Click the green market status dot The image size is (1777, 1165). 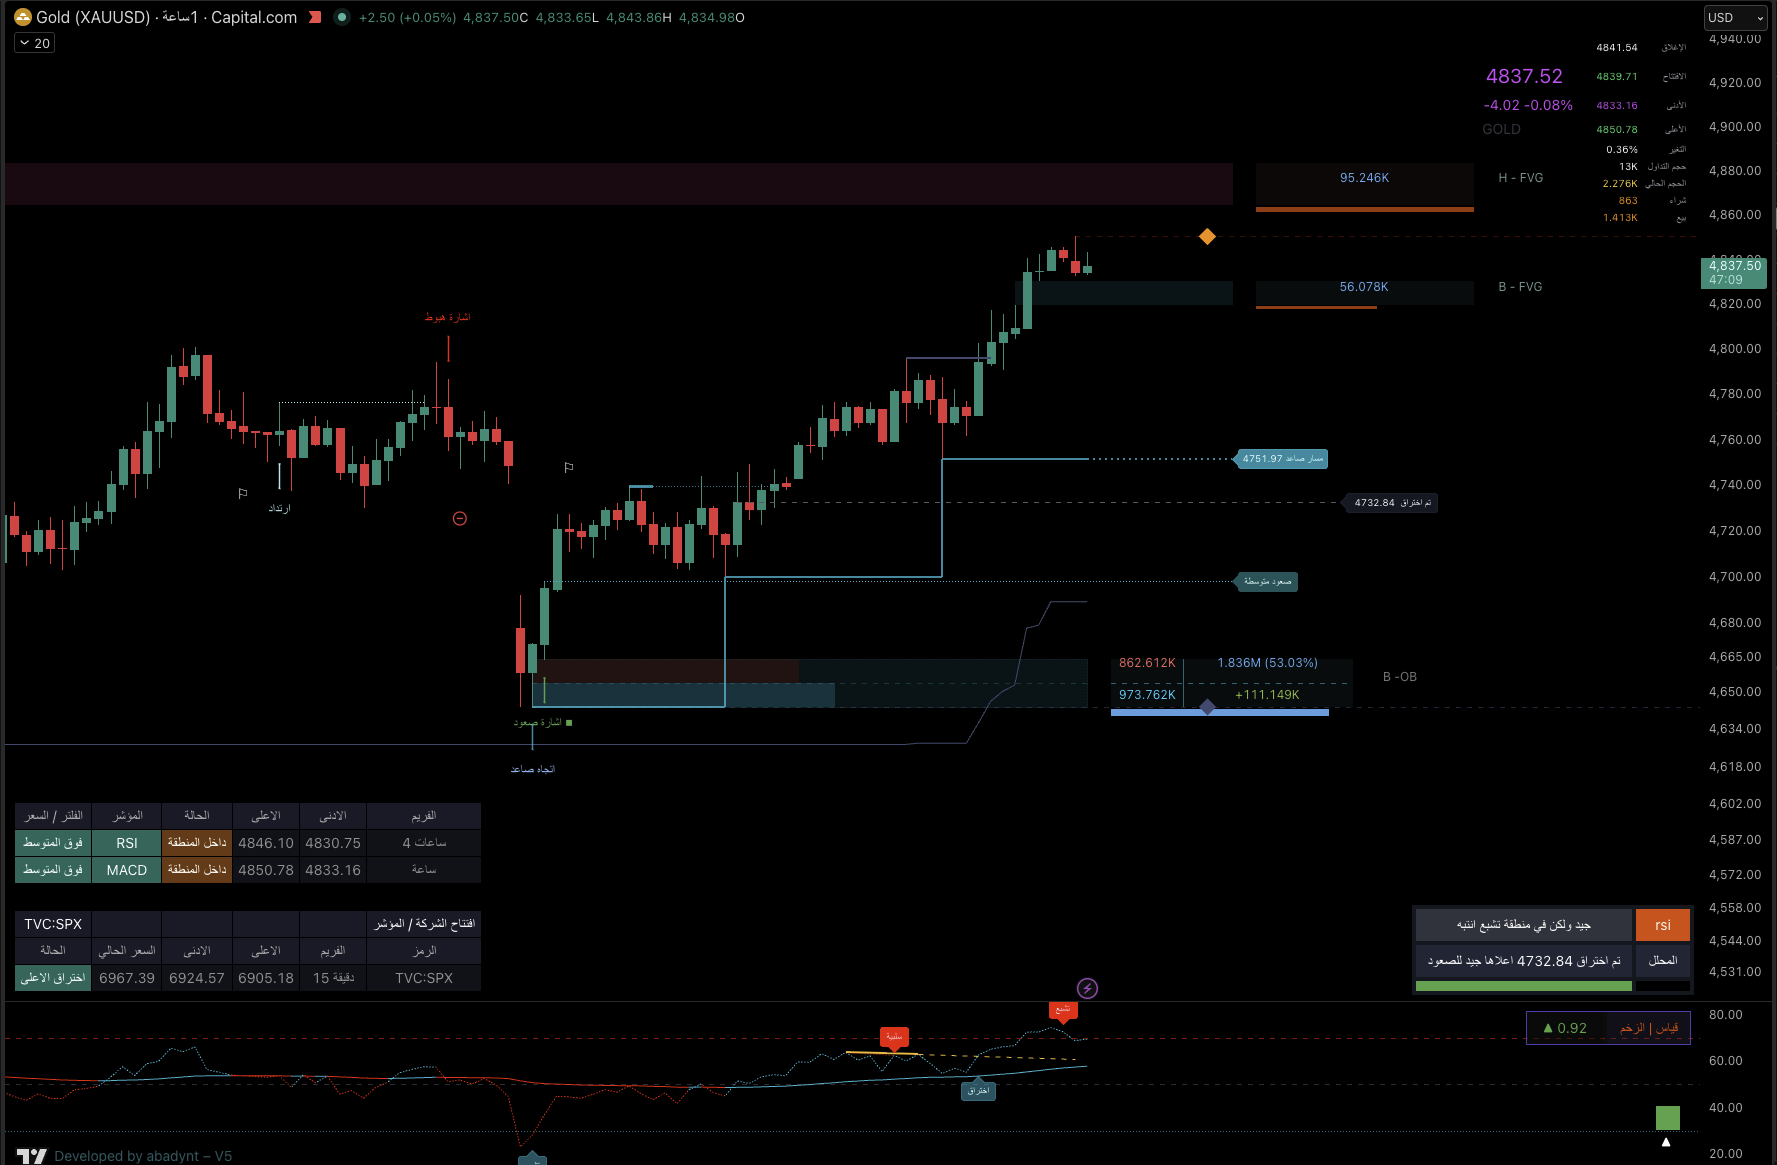342,17
